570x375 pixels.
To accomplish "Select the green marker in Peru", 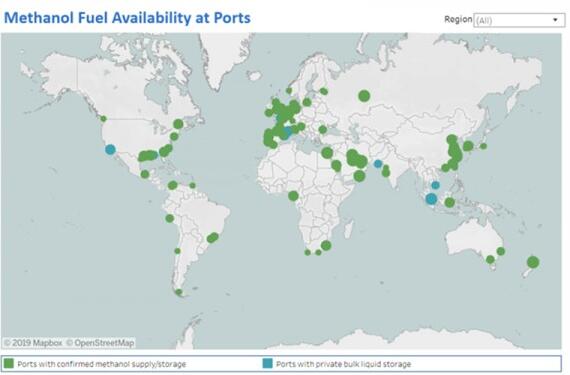I will click(x=169, y=218).
